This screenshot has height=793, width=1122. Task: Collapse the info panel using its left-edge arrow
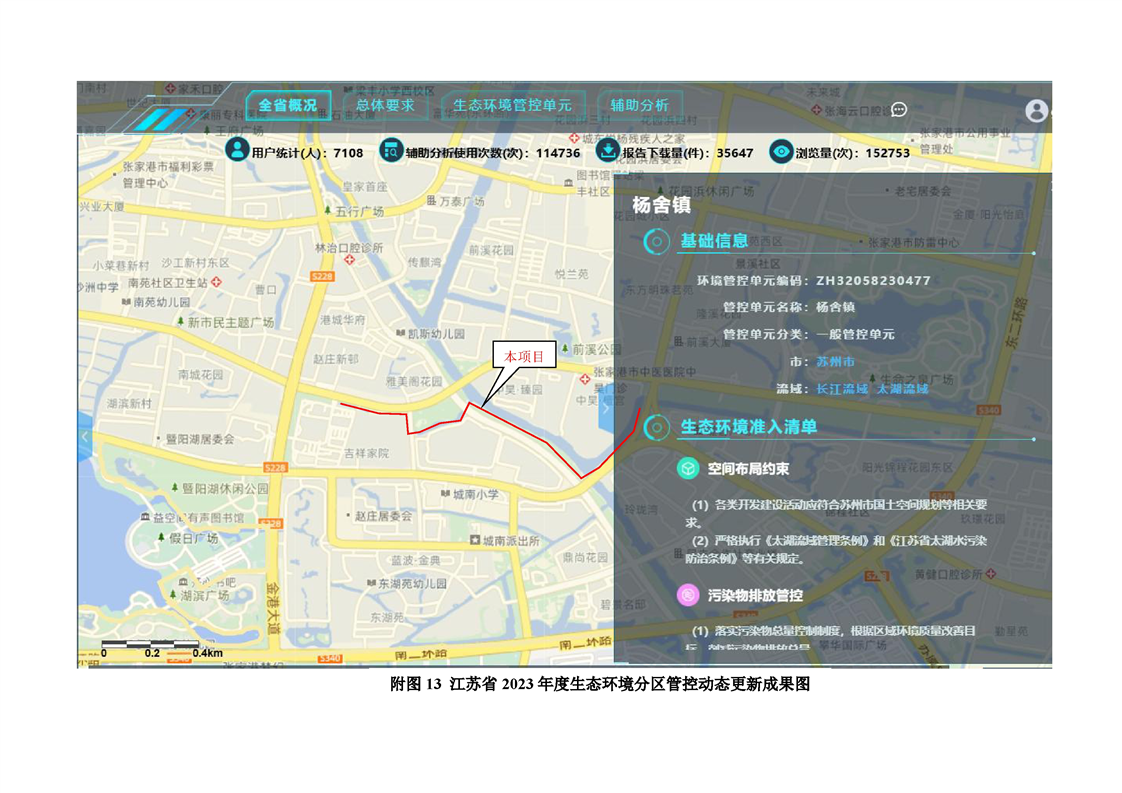point(606,409)
